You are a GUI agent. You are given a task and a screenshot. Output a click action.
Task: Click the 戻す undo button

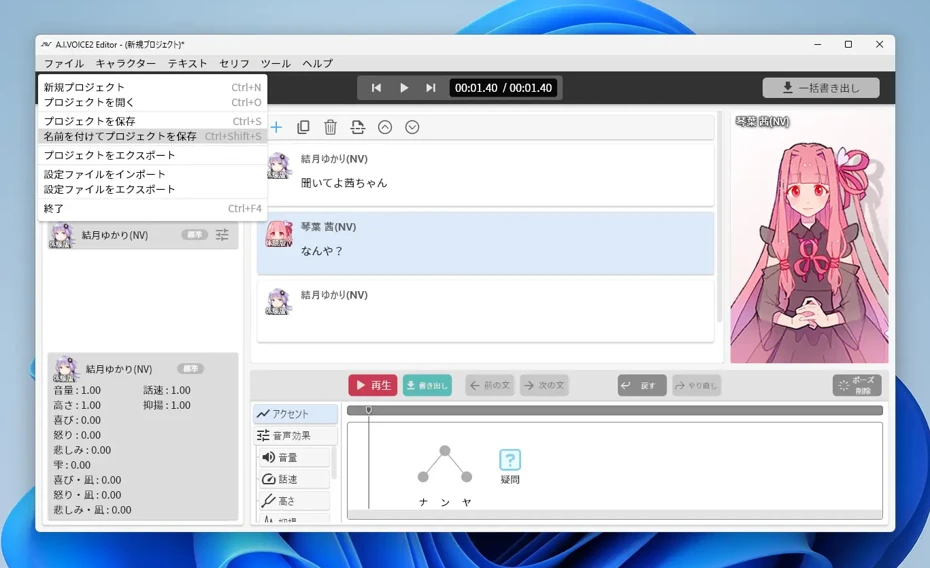[642, 385]
